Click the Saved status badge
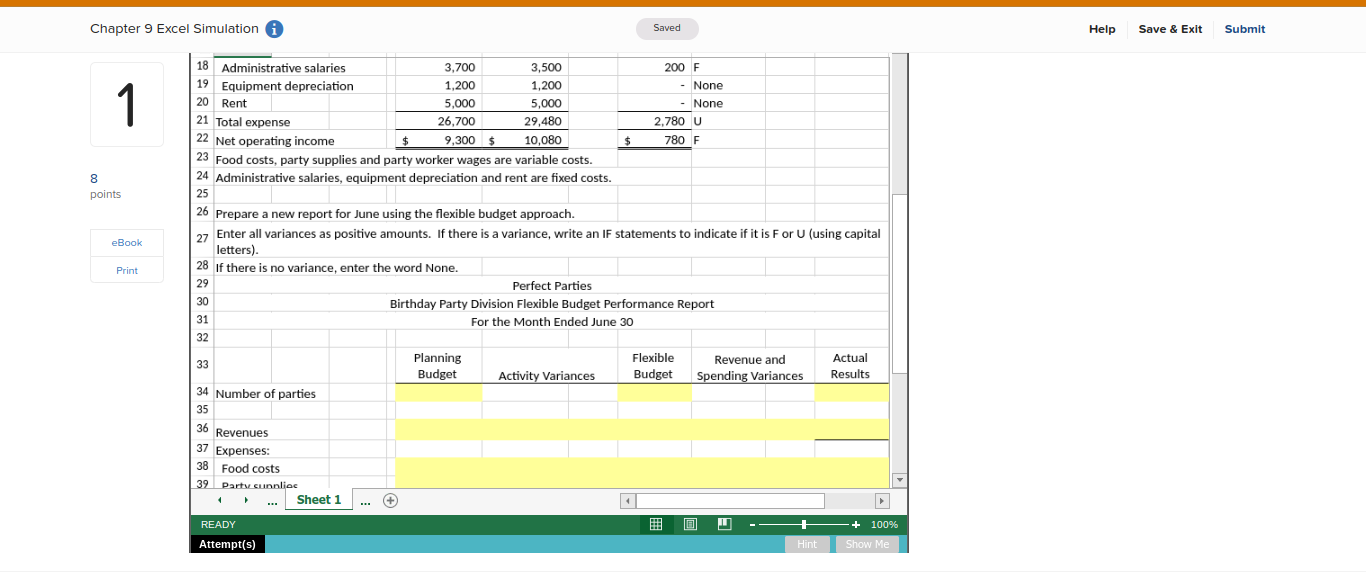The image size is (1366, 576). [667, 28]
